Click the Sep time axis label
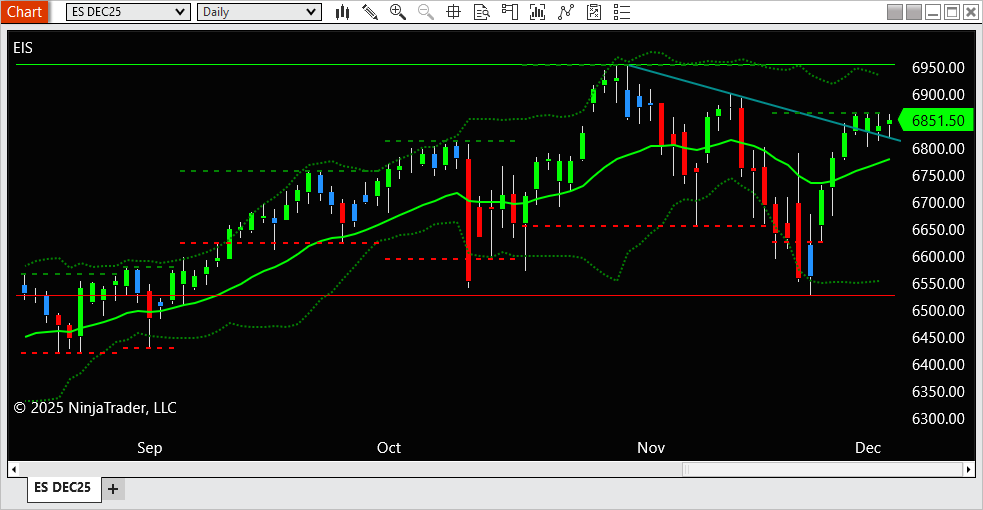This screenshot has width=983, height=510. click(x=150, y=447)
